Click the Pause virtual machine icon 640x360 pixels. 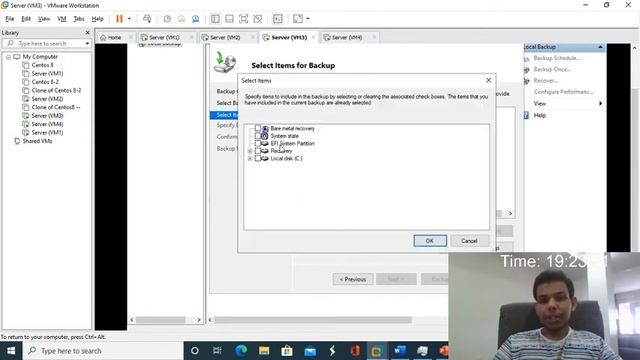click(x=119, y=19)
